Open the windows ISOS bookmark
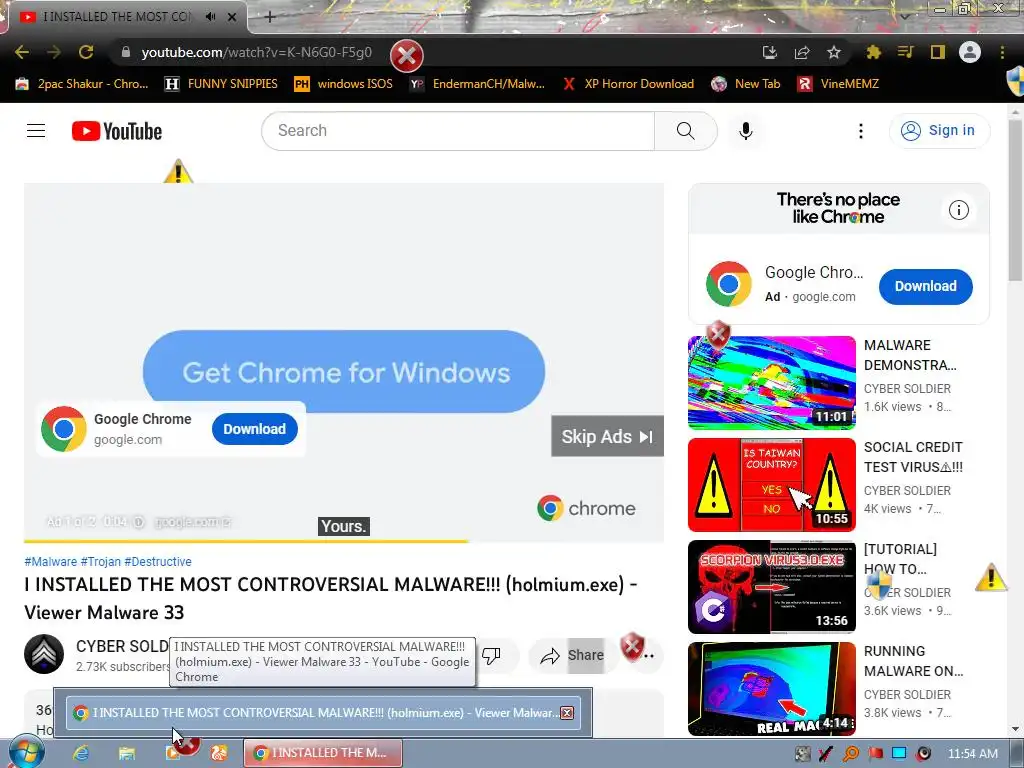This screenshot has width=1024, height=768. pos(344,84)
